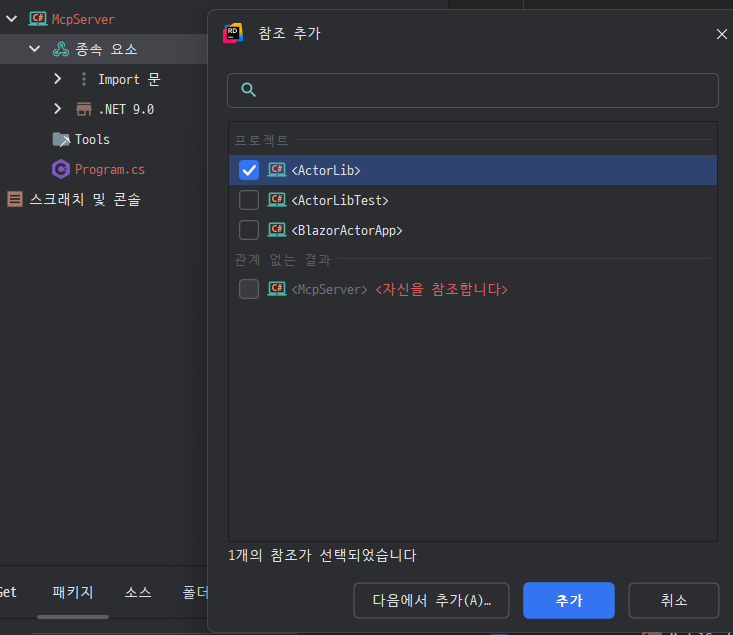This screenshot has width=733, height=635.
Task: Uncheck the ActorLib checkbox
Action: (x=249, y=171)
